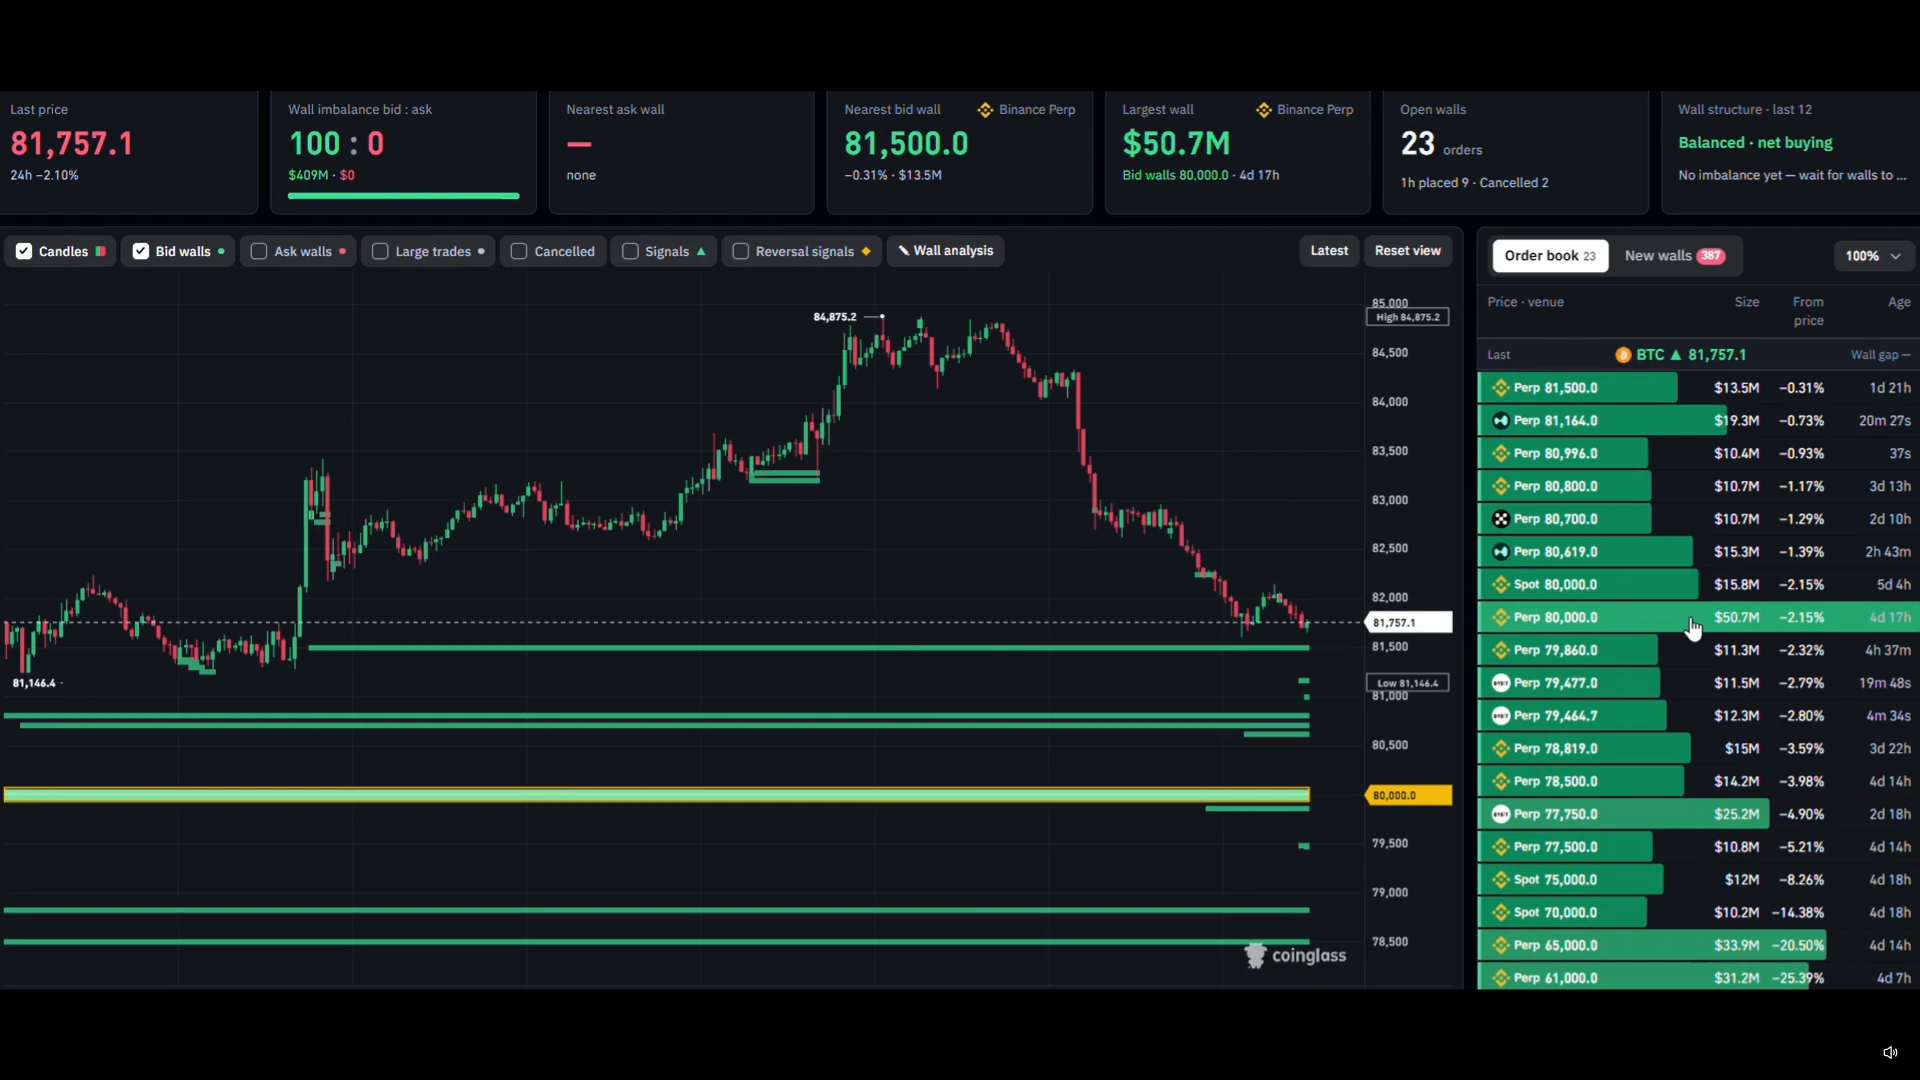
Task: Click the exchange icon for Spot 75,000.0
Action: pyautogui.click(x=1500, y=880)
